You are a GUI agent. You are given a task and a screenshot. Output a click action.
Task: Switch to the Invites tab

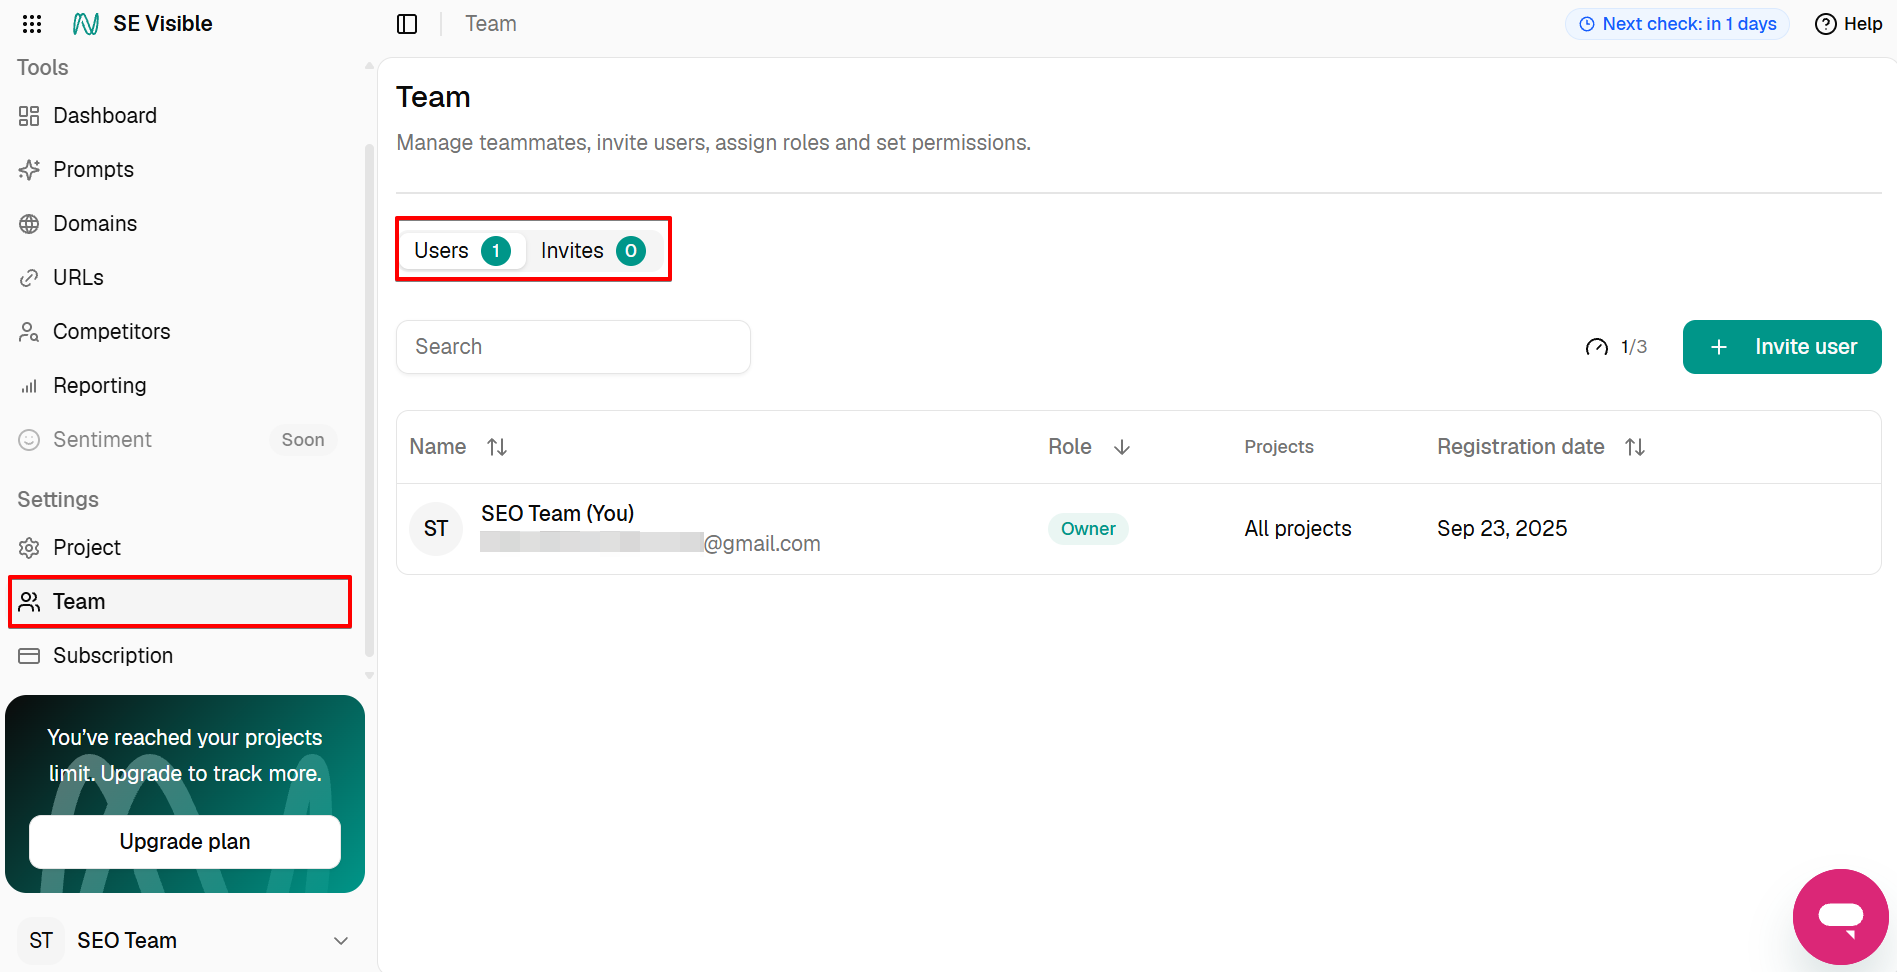592,251
